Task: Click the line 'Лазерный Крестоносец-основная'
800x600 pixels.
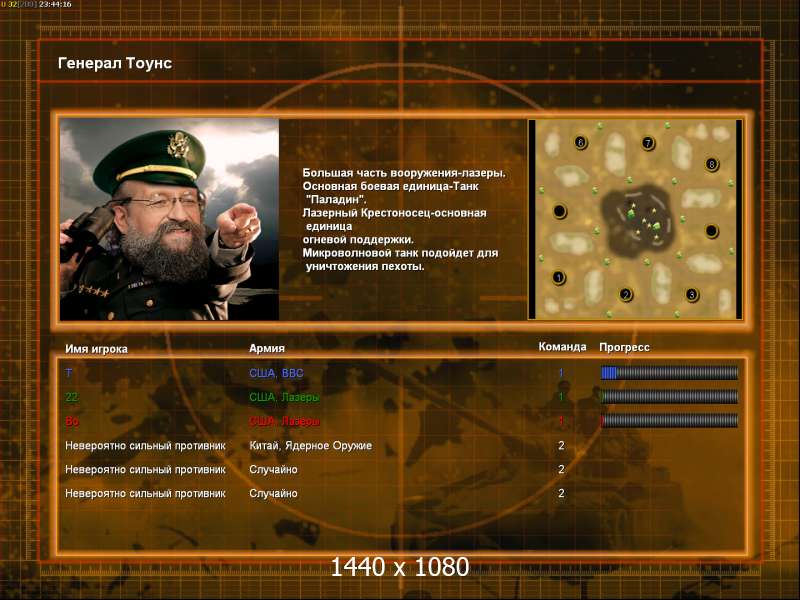Action: pos(394,213)
